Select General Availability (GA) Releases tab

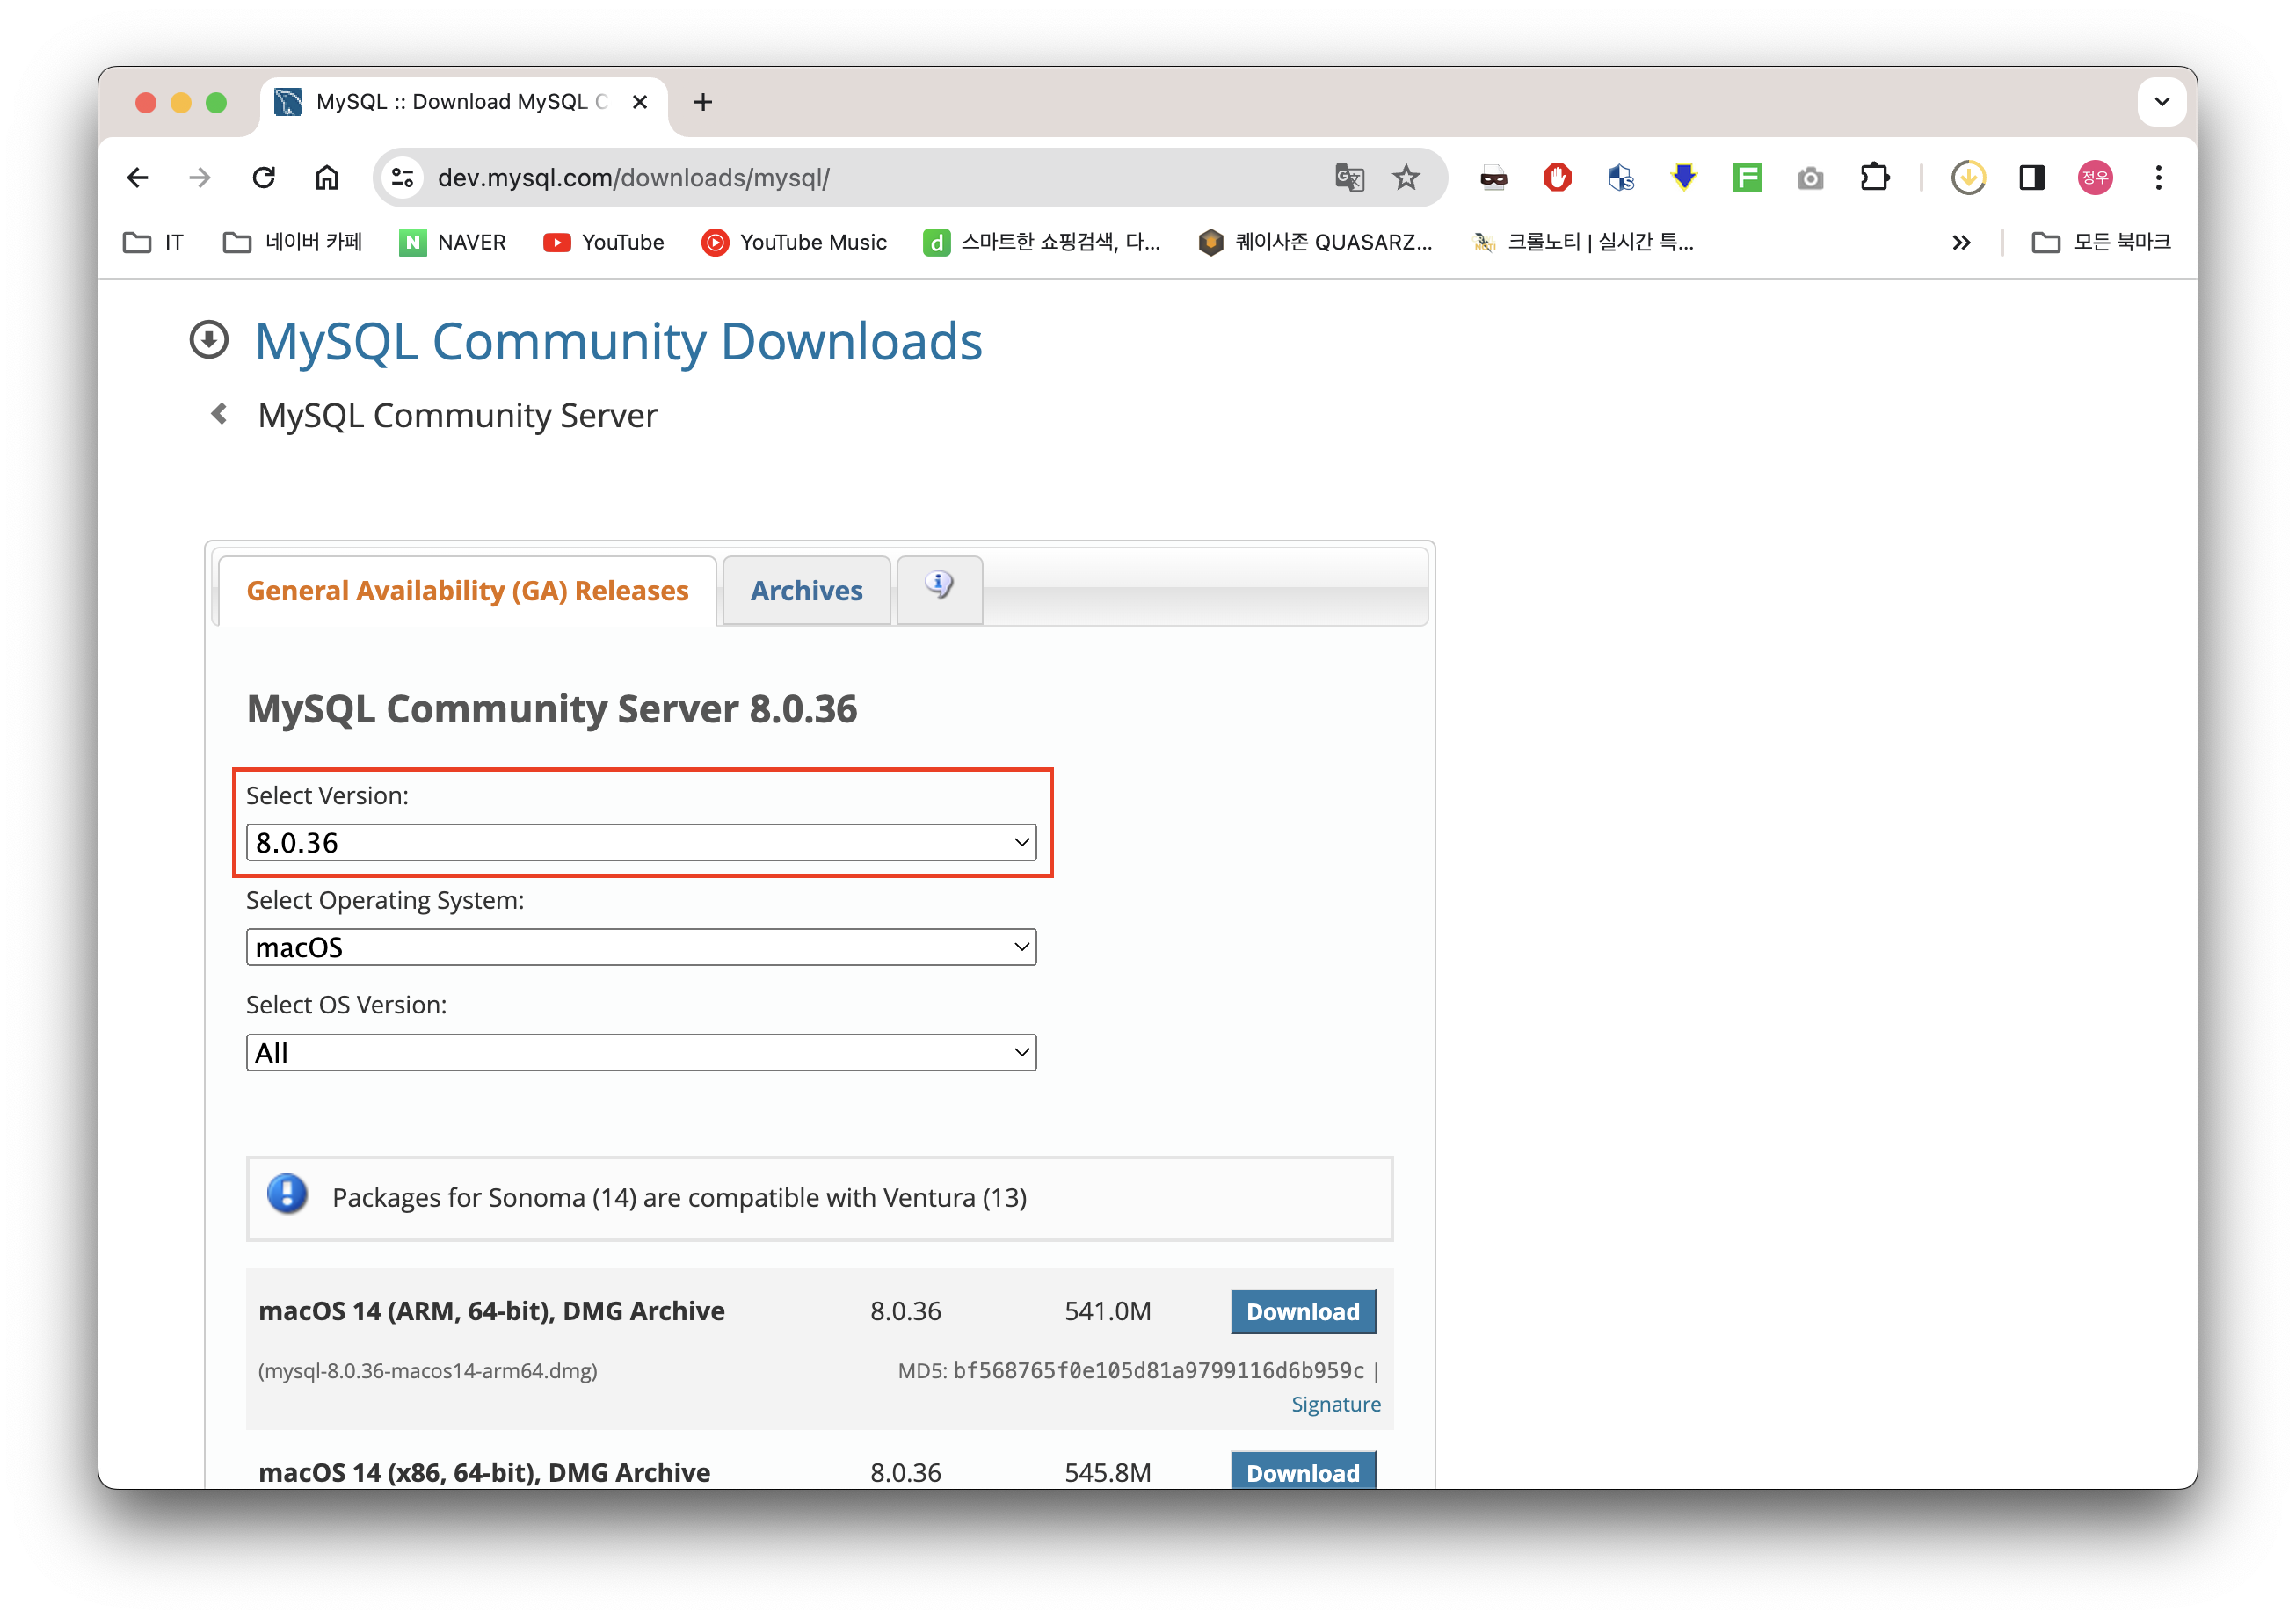click(467, 591)
